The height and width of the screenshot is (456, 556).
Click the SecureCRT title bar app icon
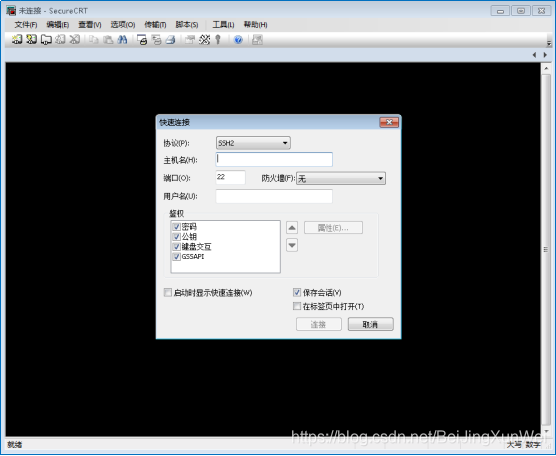11,11
